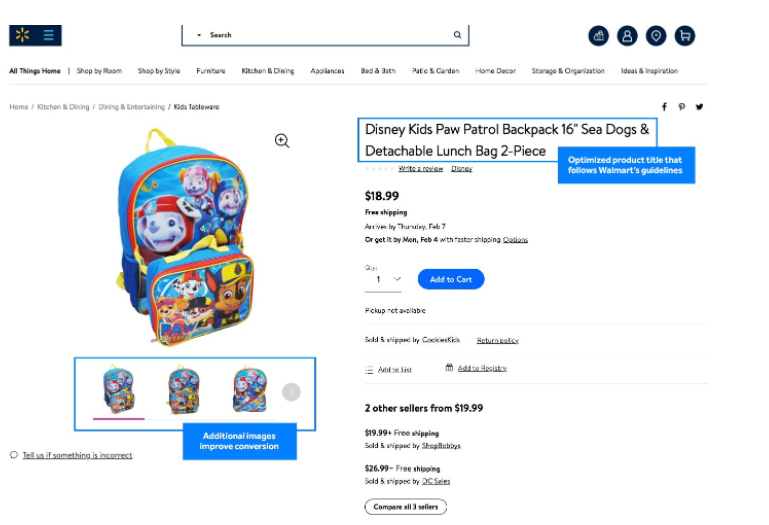Open the Kitchen & Dining menu

(268, 71)
